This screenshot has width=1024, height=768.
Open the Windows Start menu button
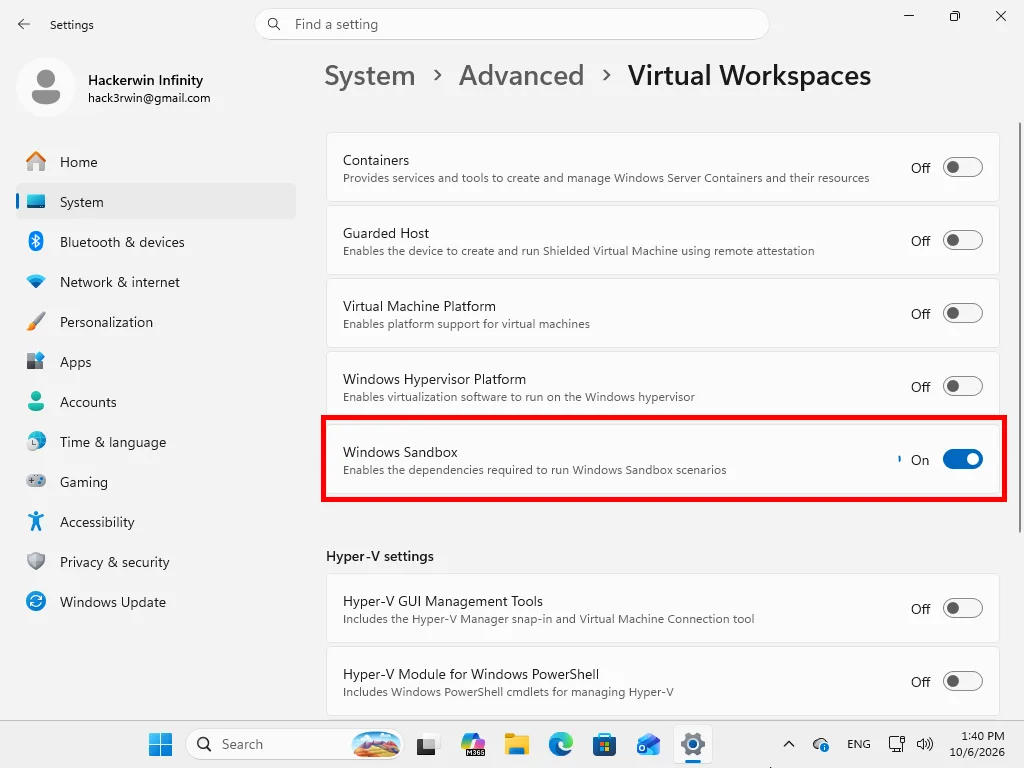click(160, 744)
